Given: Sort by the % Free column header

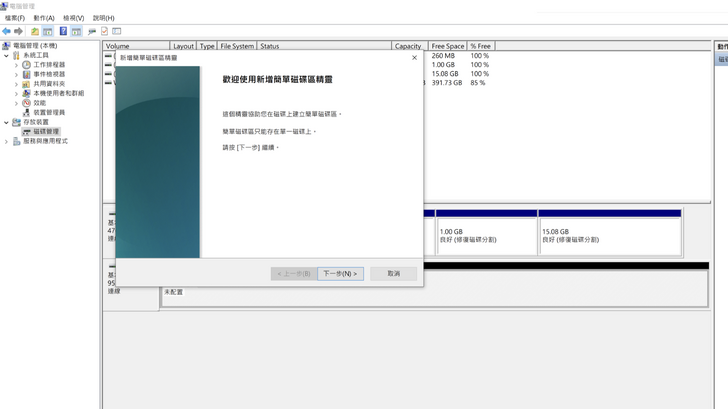Looking at the screenshot, I should click(x=481, y=46).
